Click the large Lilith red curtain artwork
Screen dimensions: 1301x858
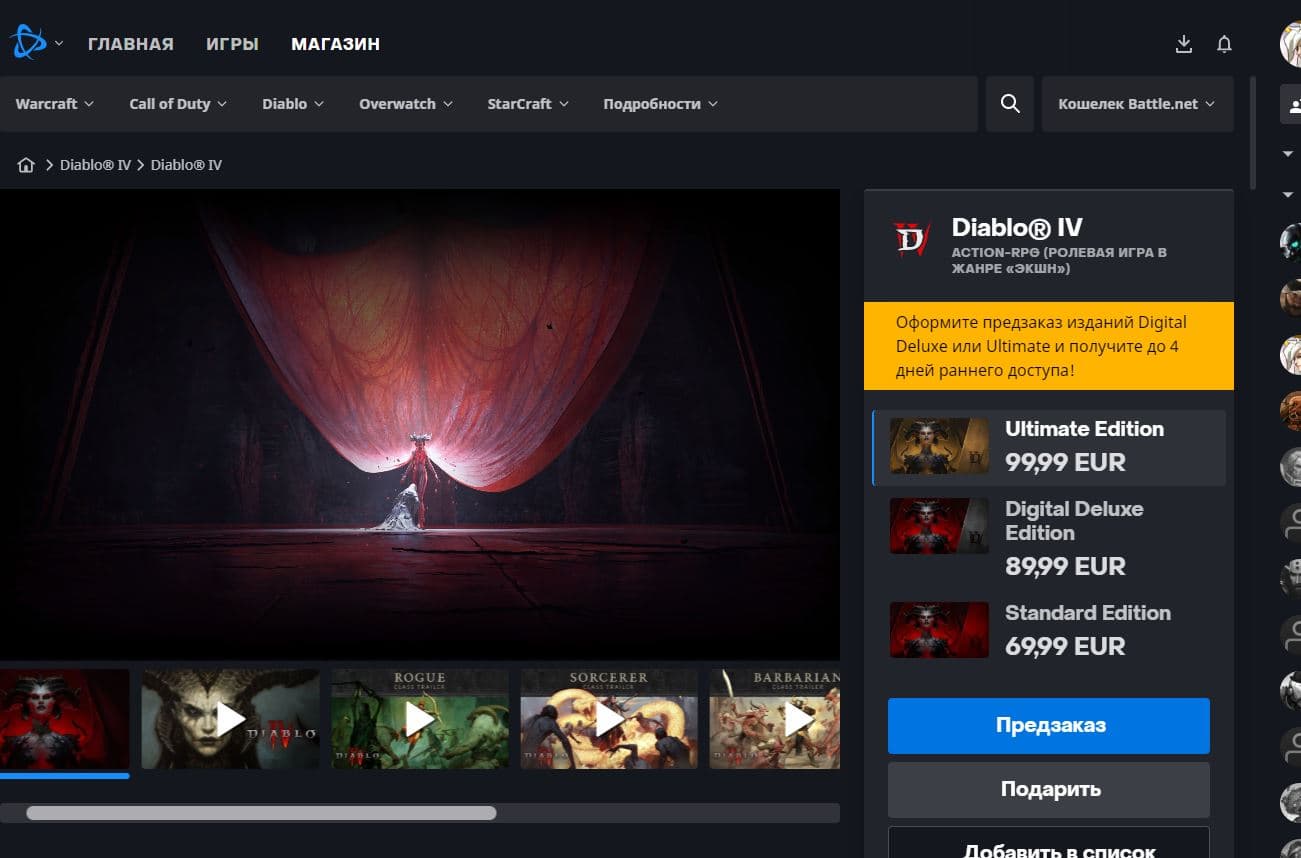(420, 424)
